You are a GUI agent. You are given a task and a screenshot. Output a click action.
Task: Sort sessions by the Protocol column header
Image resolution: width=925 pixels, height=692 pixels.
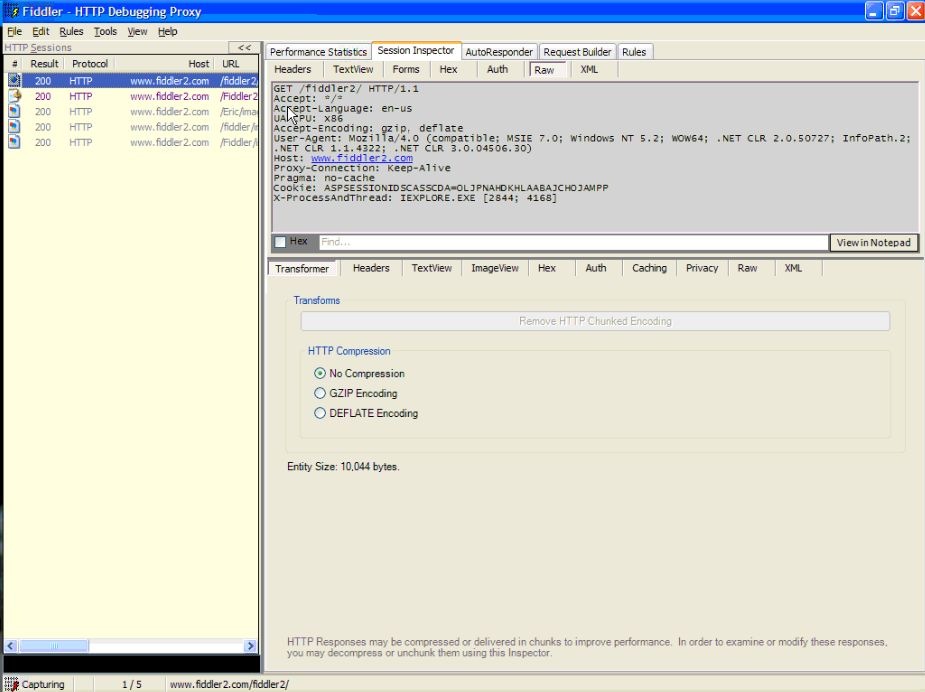coord(90,64)
